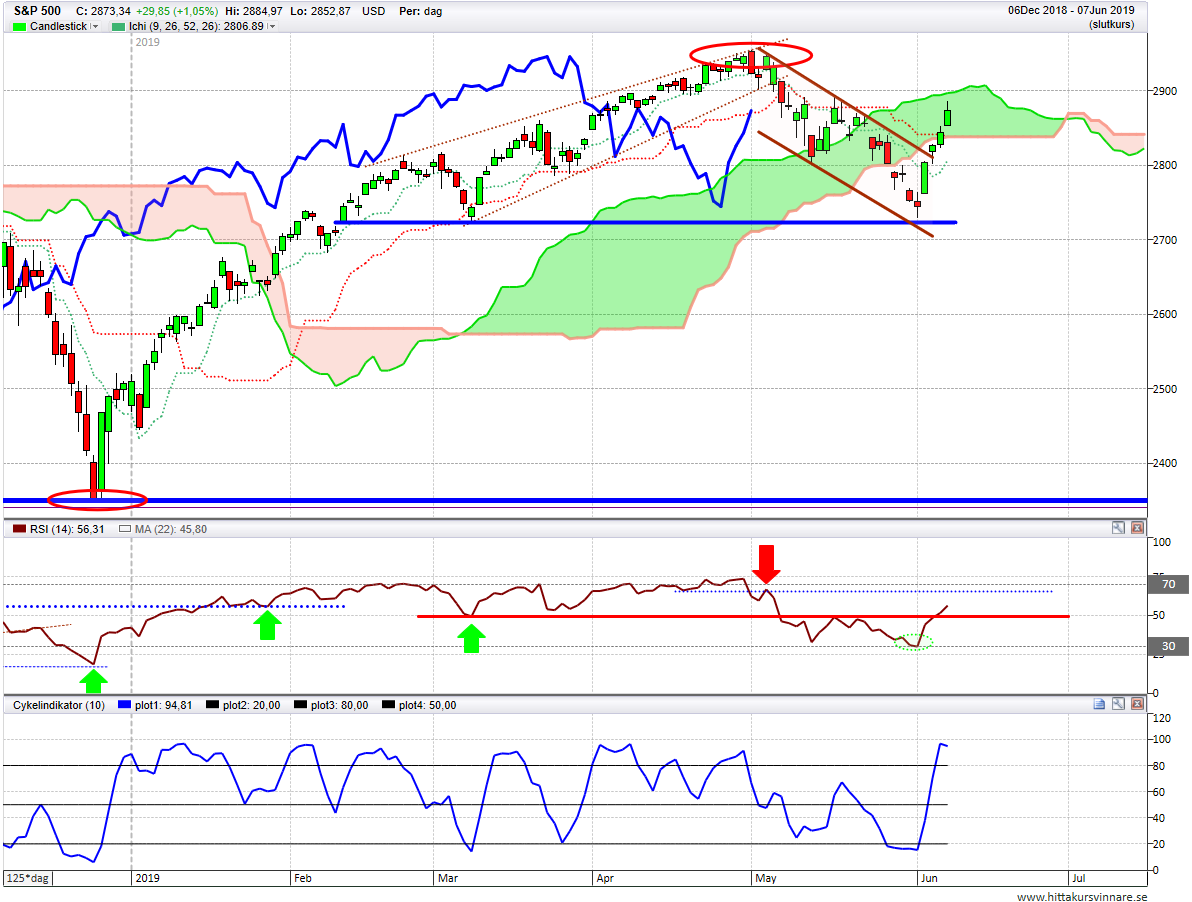Click the white MA (22) color swatch
Viewport: 1192px width, 902px height.
coord(125,529)
